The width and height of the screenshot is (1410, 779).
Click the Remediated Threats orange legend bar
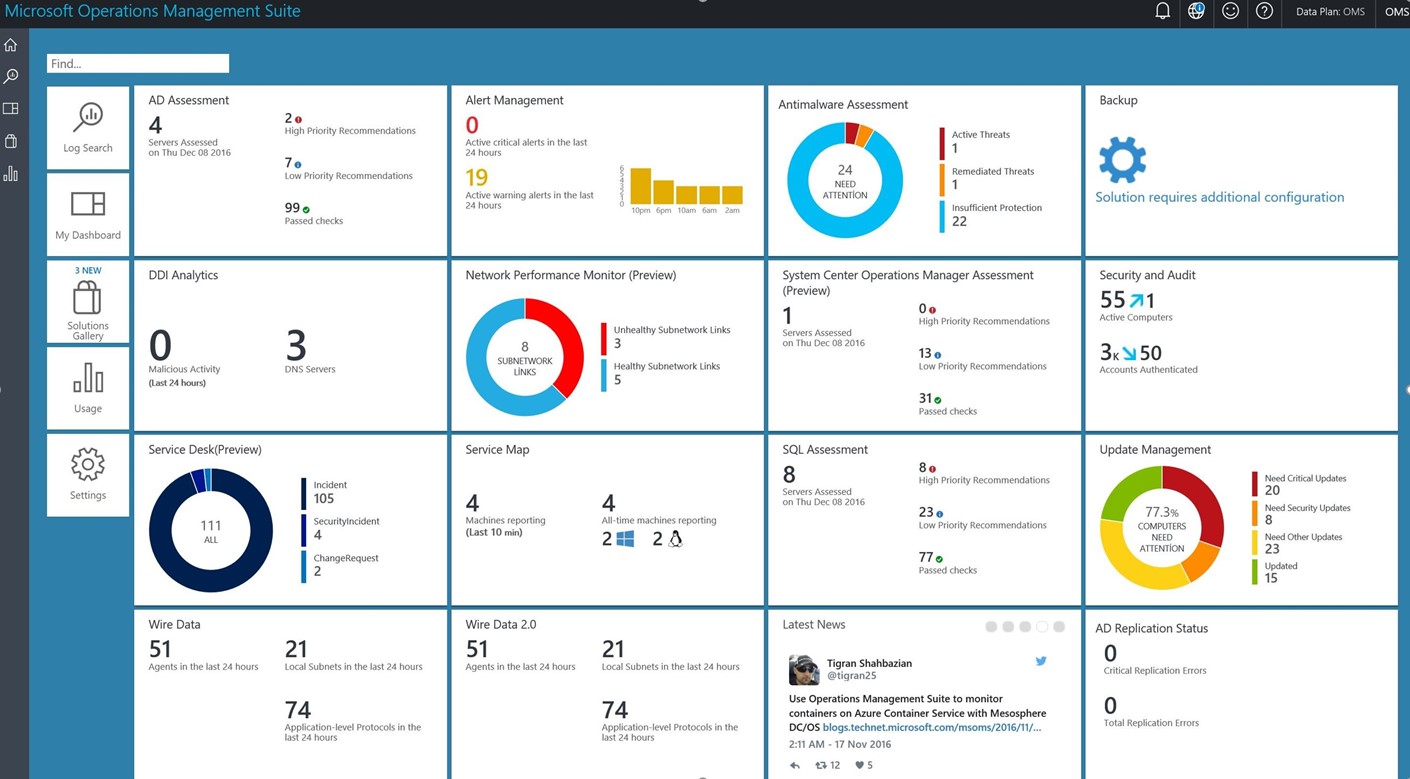point(942,180)
